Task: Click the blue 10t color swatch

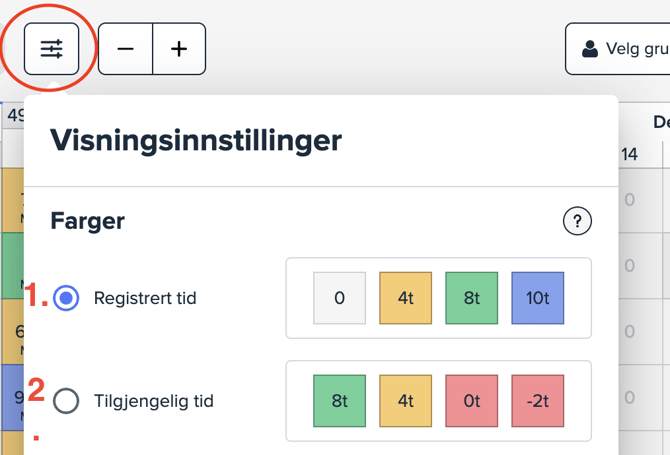Action: point(537,298)
